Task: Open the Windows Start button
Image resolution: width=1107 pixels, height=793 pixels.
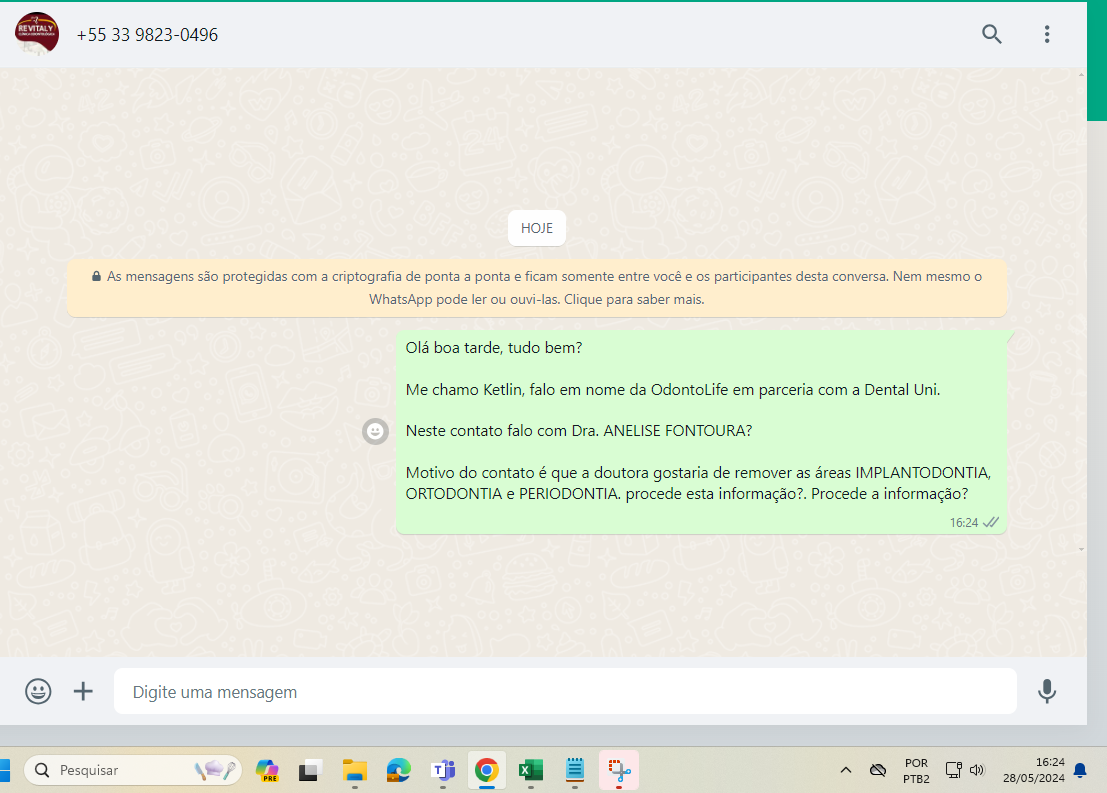Action: tap(4, 770)
